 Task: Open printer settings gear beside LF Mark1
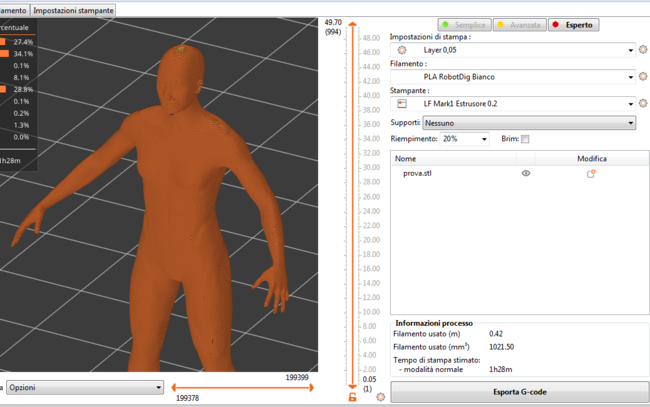click(x=643, y=103)
